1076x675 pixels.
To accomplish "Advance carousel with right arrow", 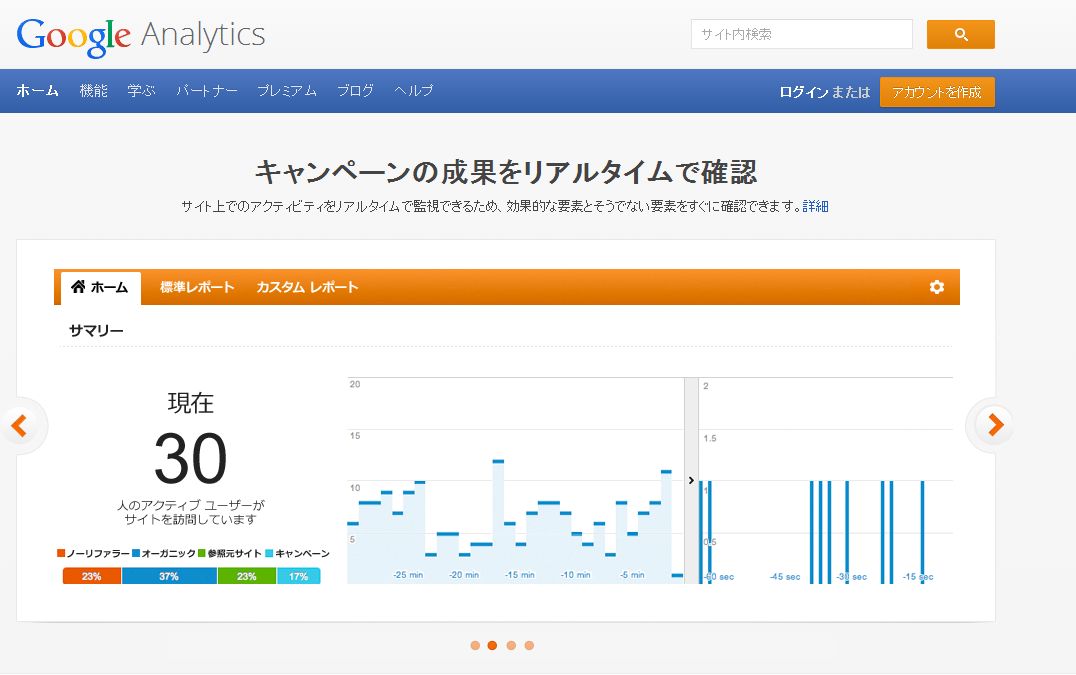I will pos(994,425).
